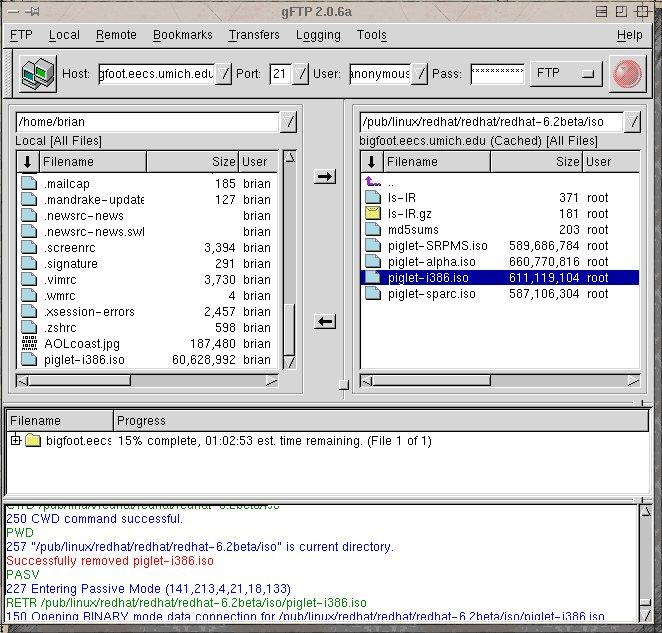Click the left arrow download button
This screenshot has height=633, width=662.
(324, 321)
